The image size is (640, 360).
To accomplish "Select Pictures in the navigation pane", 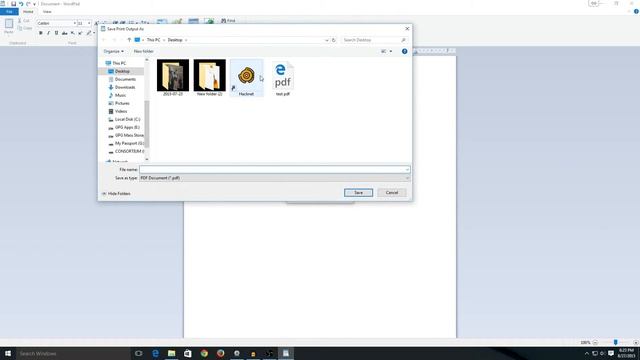I will tap(122, 103).
